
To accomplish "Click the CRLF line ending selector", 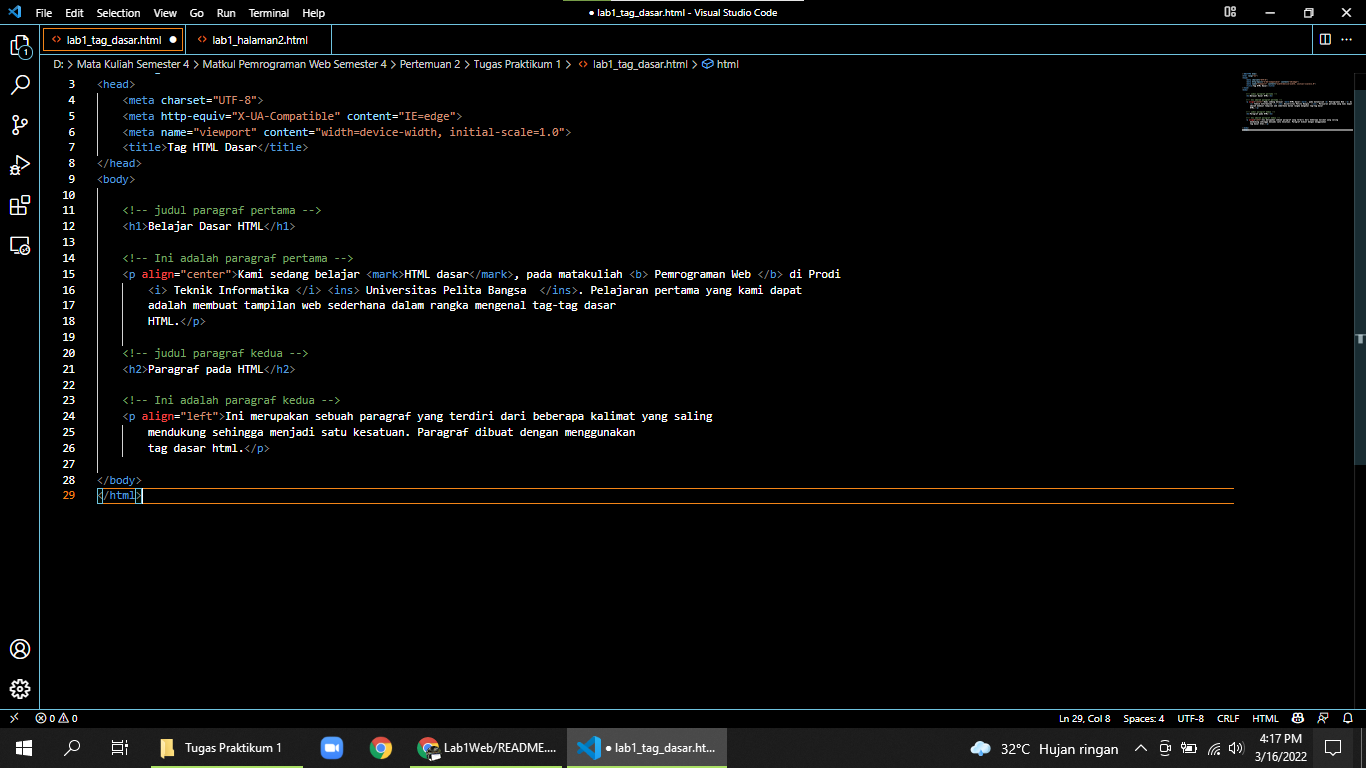I will (1226, 717).
